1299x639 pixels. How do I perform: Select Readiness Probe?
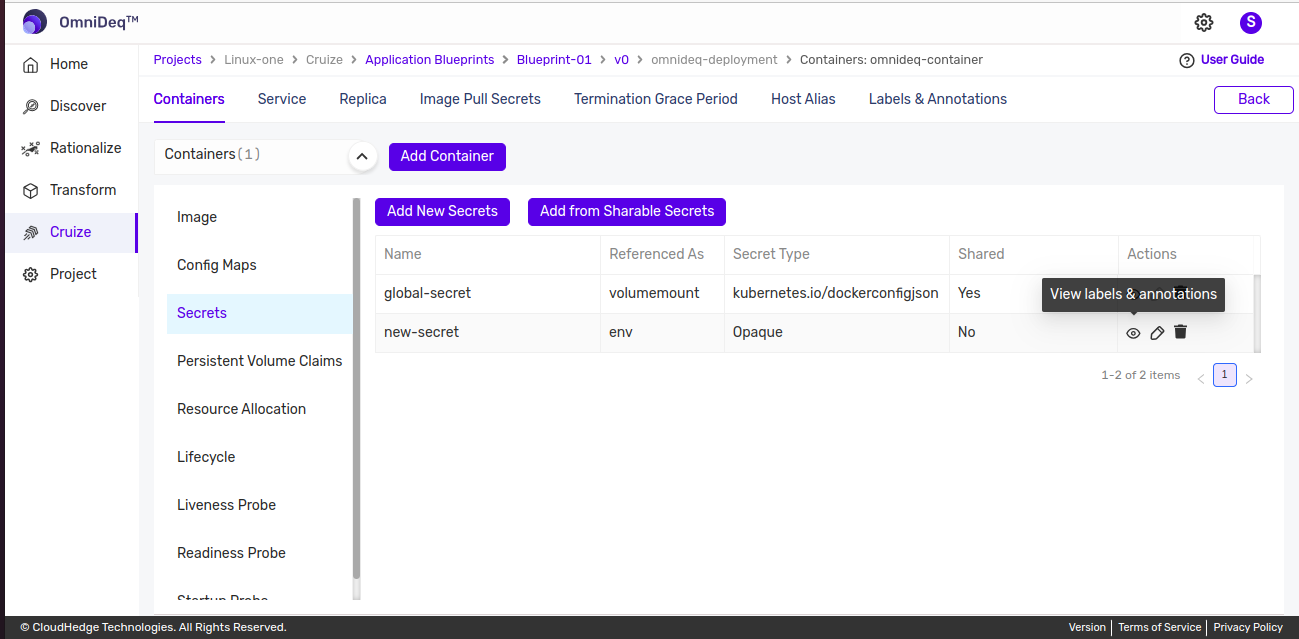coord(260,553)
